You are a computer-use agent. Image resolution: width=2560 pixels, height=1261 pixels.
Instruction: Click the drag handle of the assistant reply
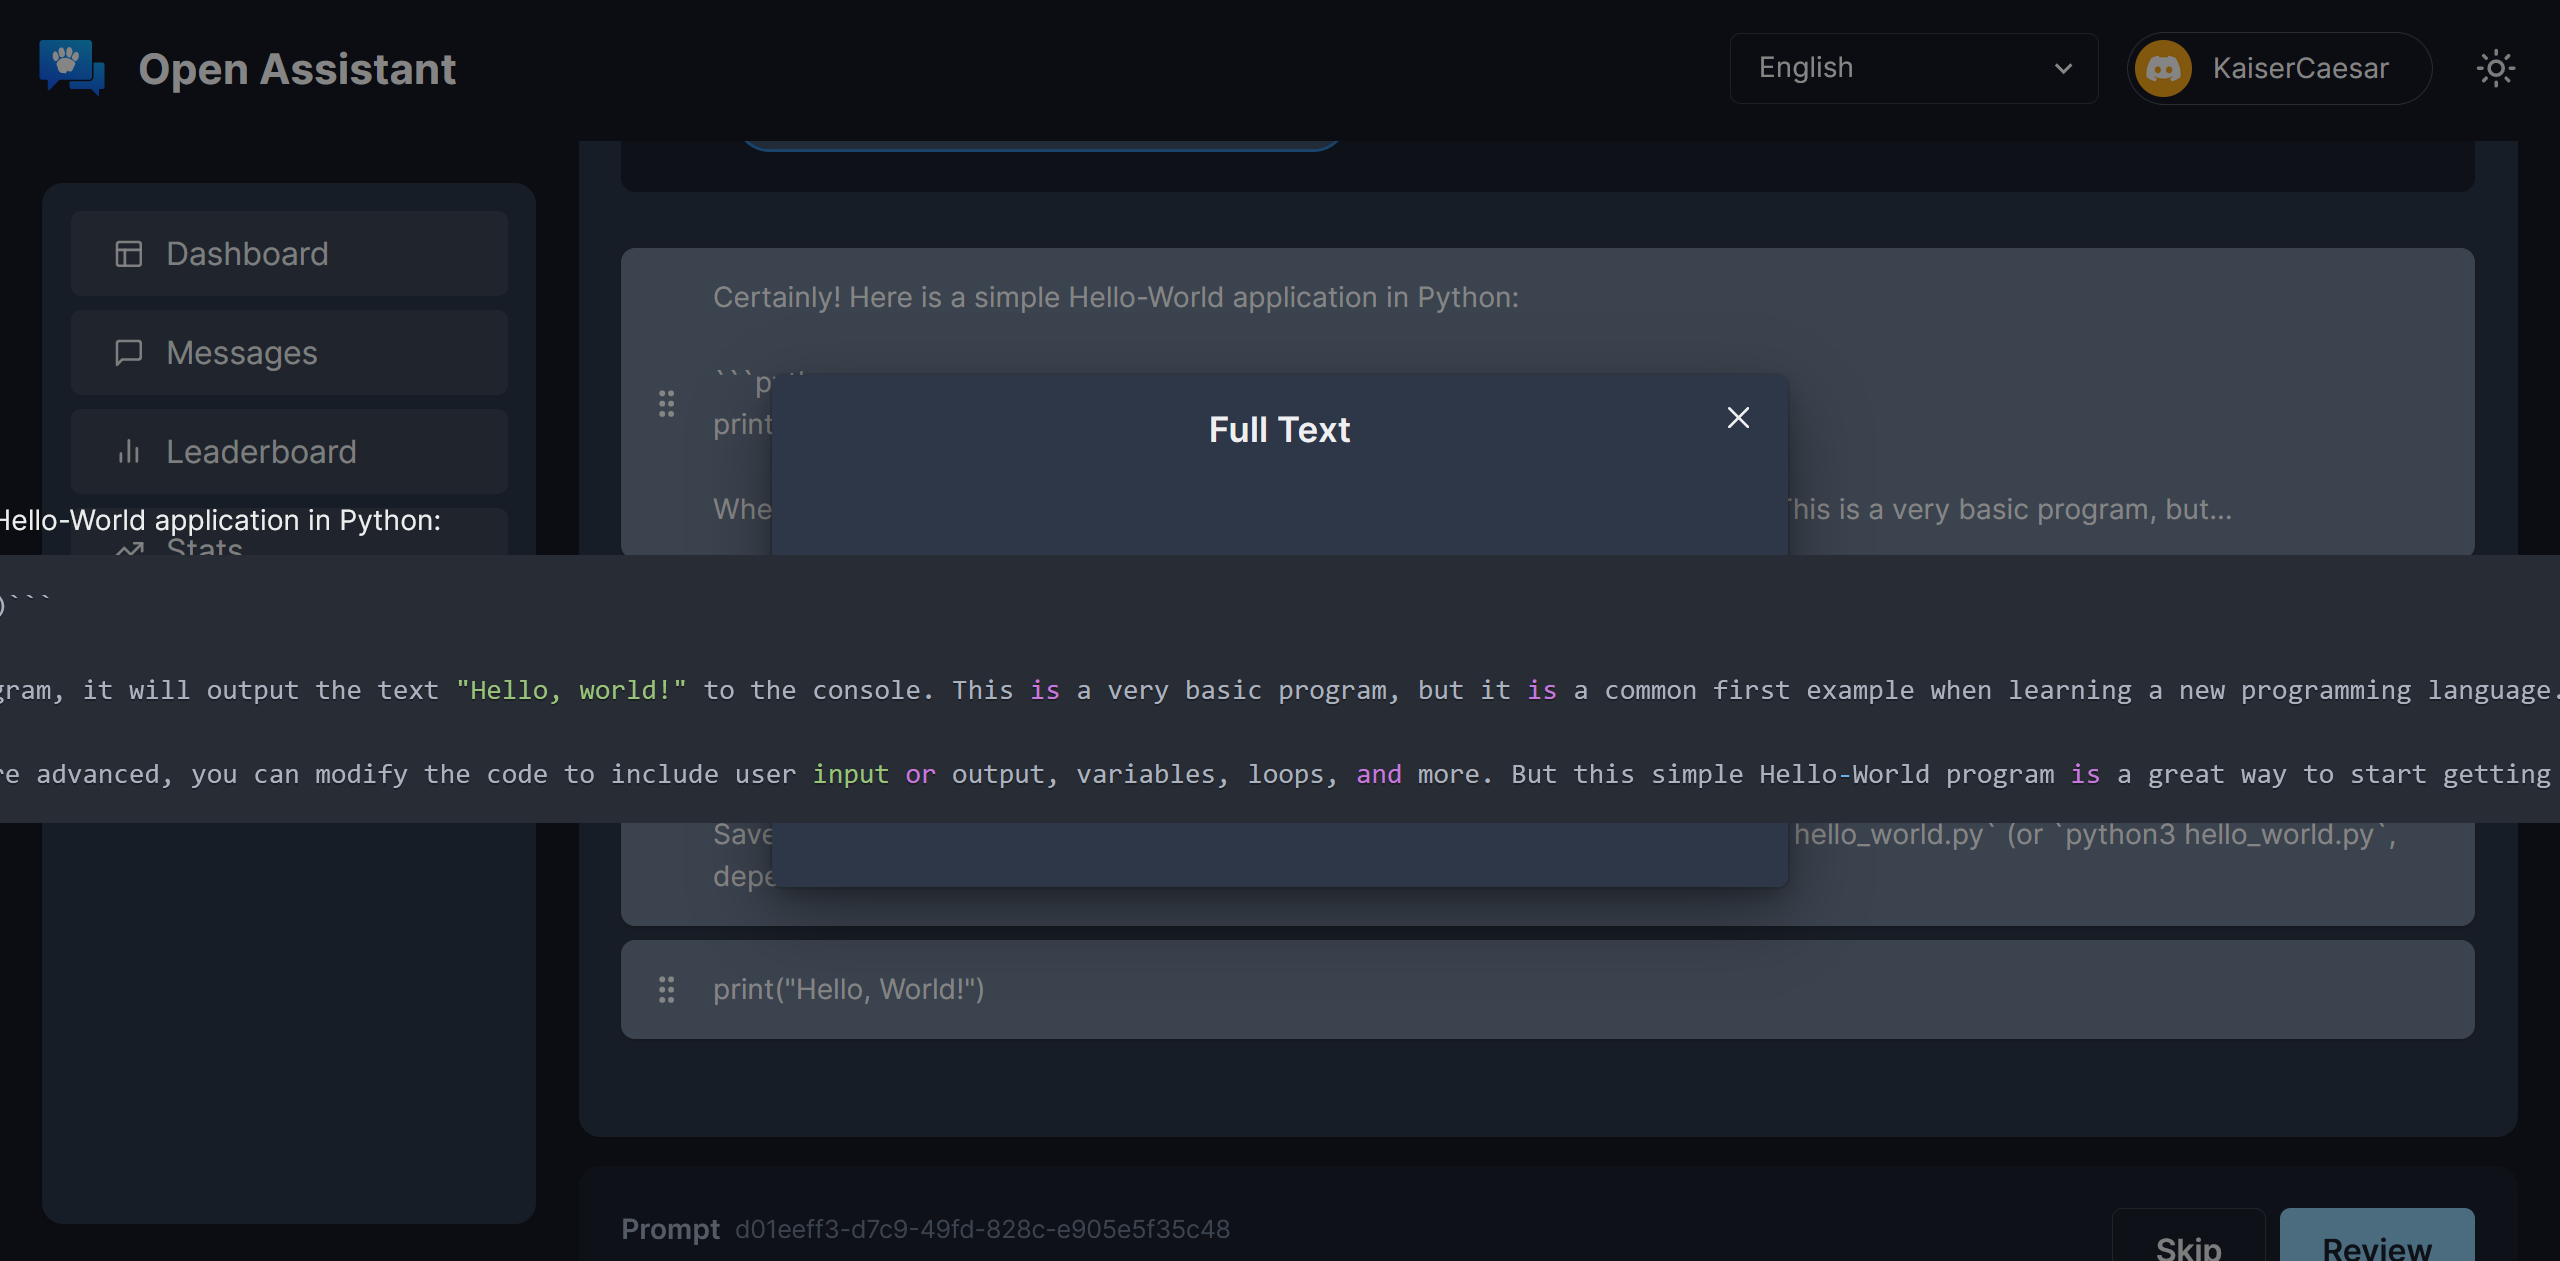coord(667,404)
